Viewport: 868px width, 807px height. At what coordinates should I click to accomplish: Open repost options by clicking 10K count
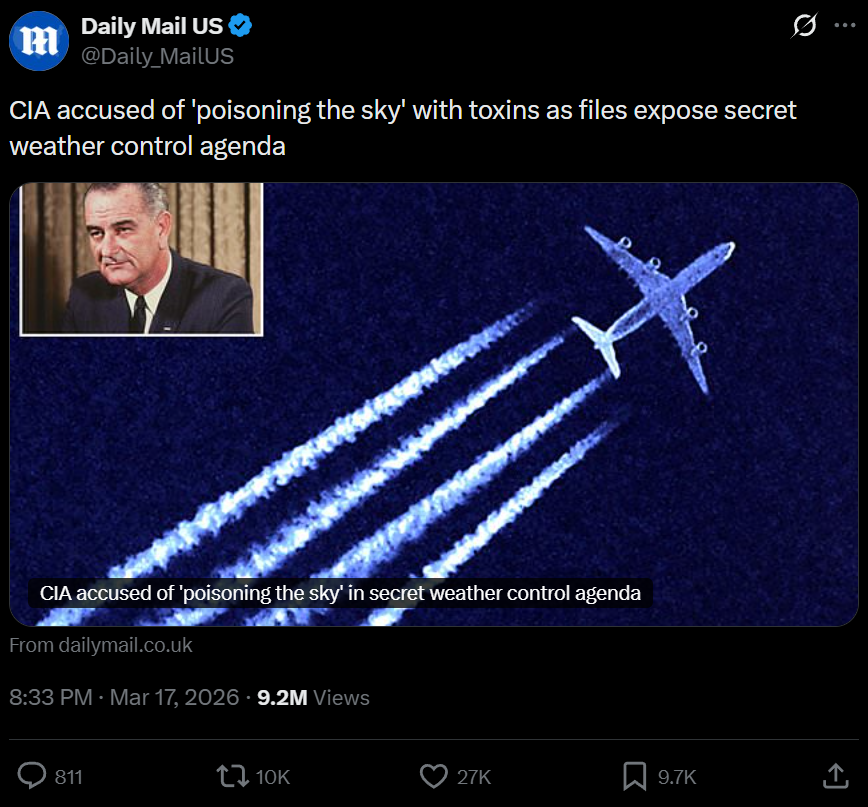pos(271,776)
